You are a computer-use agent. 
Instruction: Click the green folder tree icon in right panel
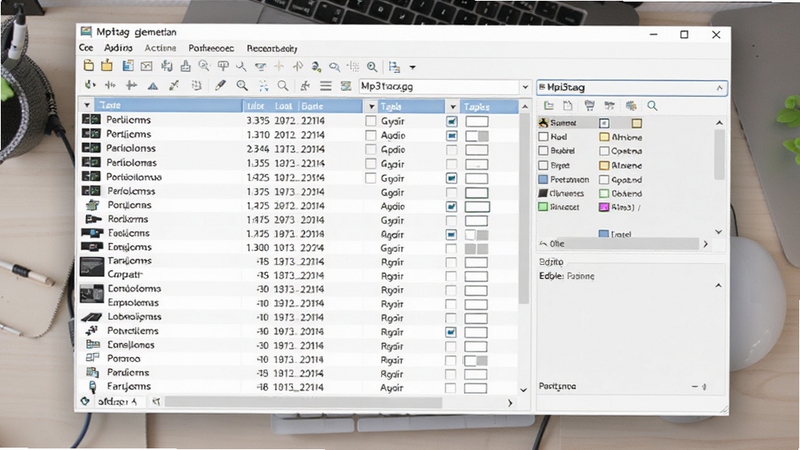(x=549, y=106)
